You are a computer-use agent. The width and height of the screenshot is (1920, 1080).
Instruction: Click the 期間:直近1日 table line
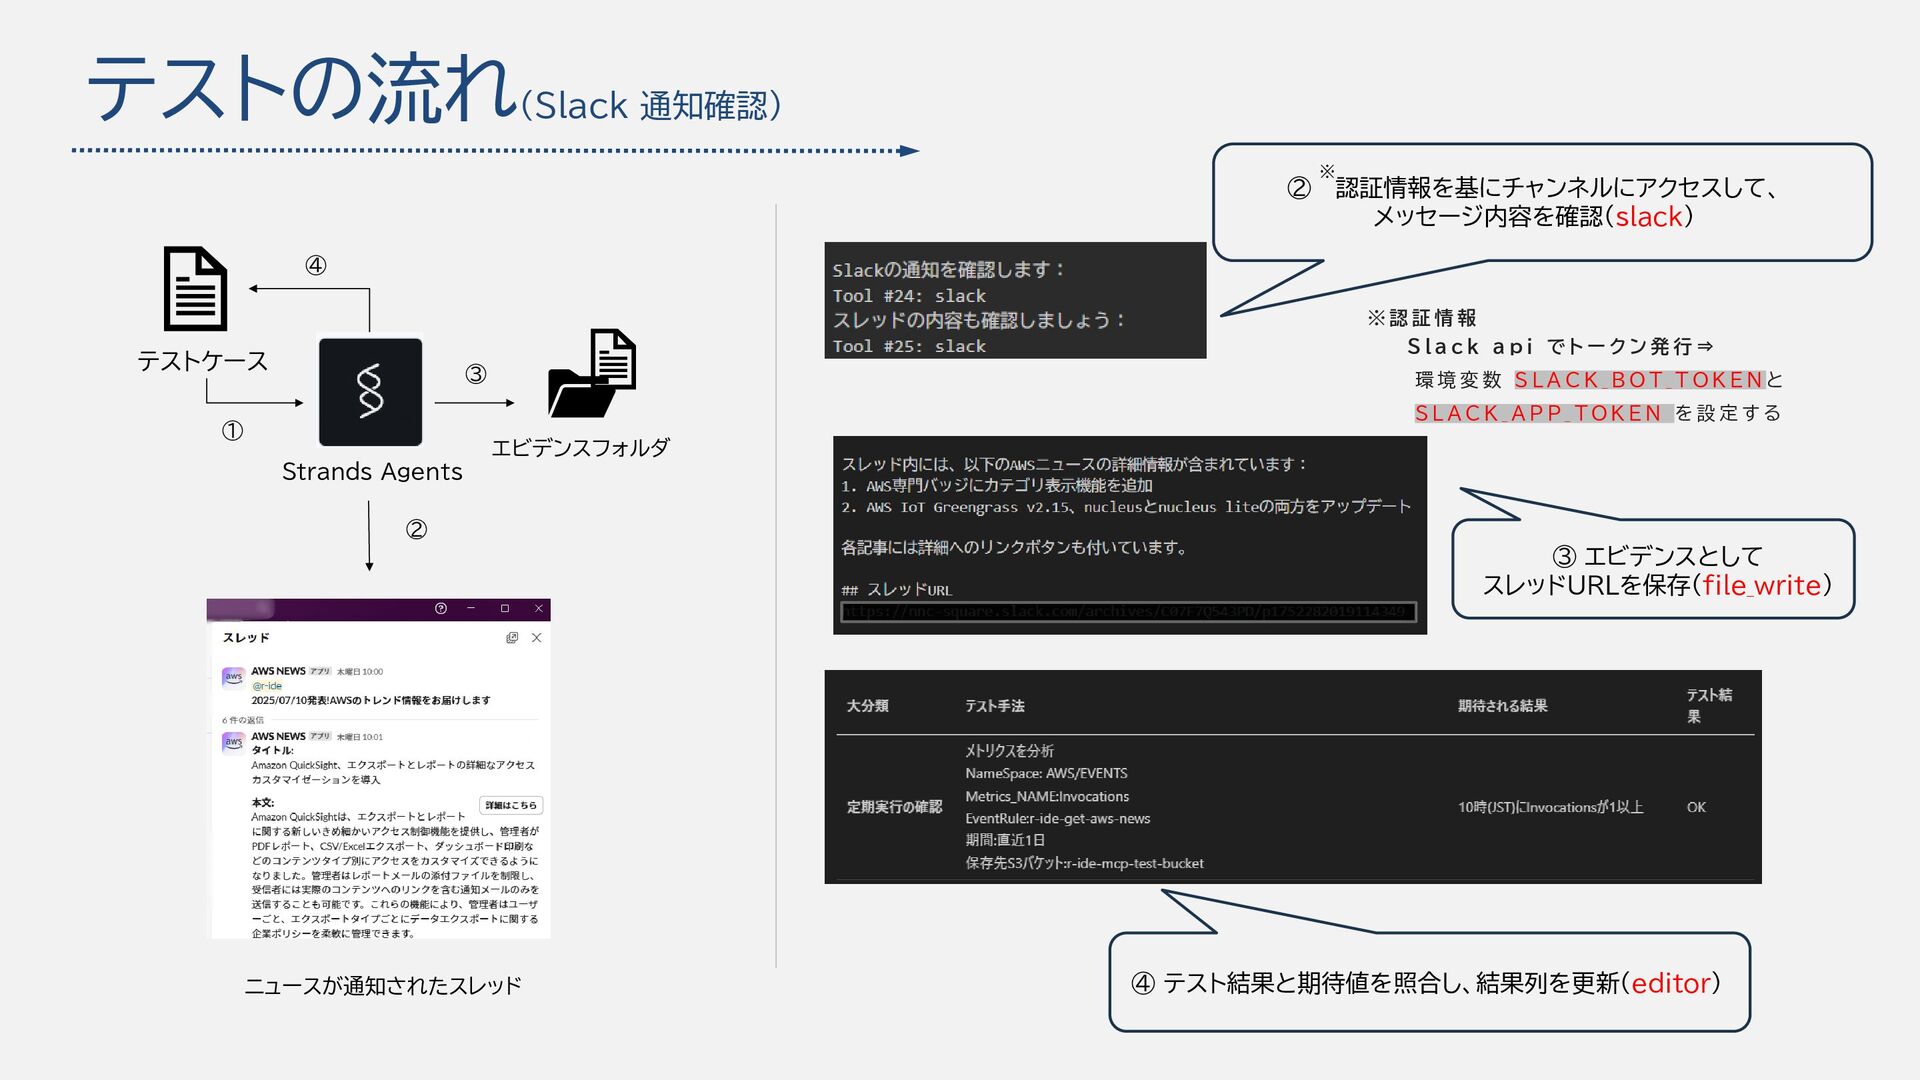point(1005,841)
